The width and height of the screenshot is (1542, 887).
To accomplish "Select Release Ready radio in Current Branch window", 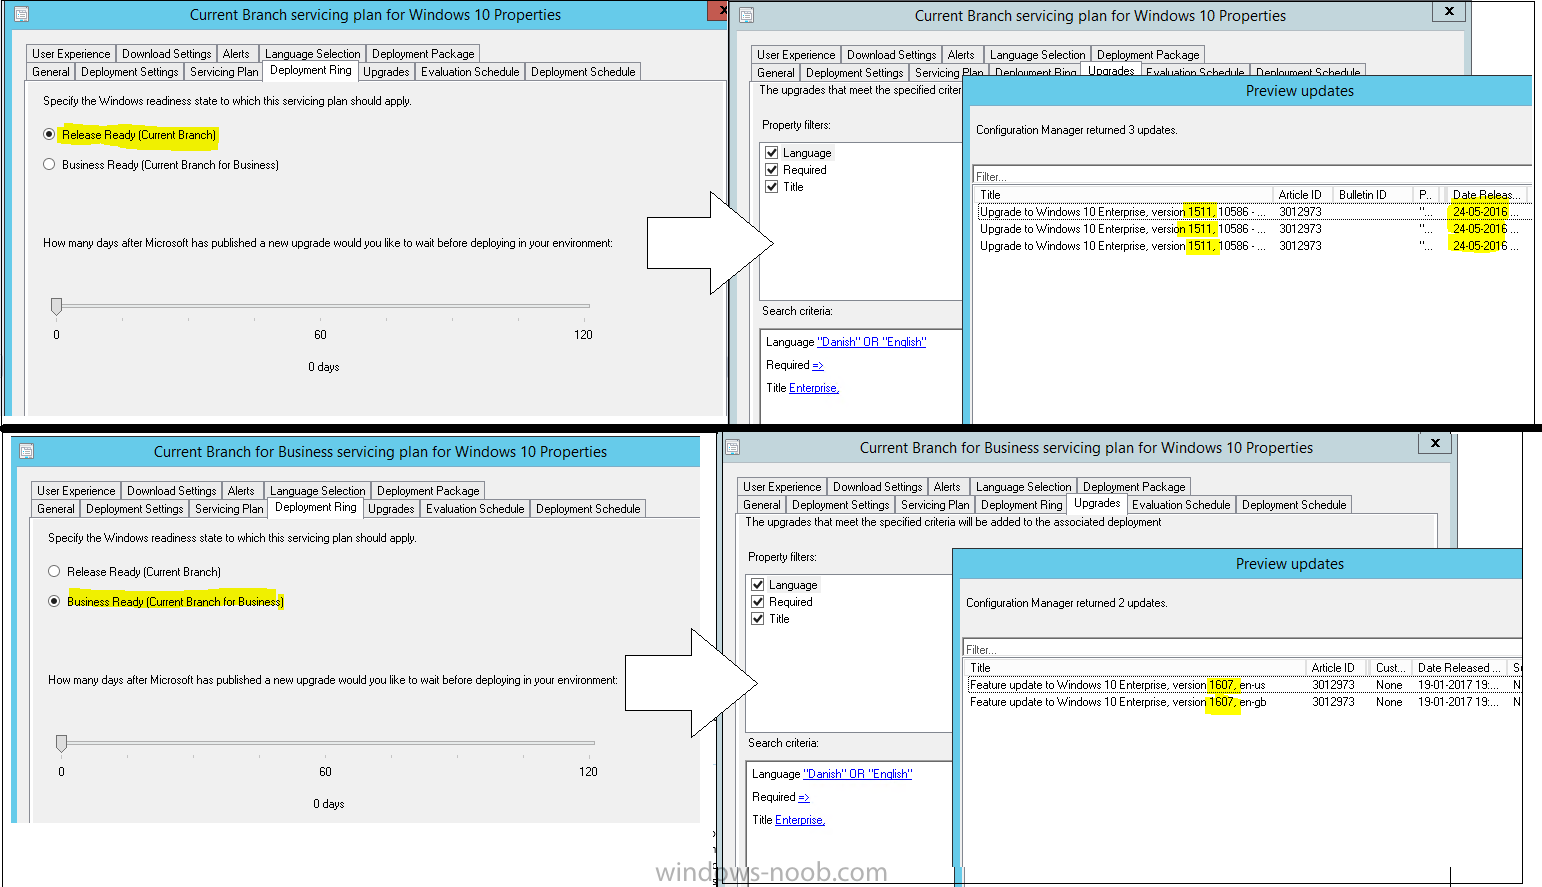I will 49,134.
